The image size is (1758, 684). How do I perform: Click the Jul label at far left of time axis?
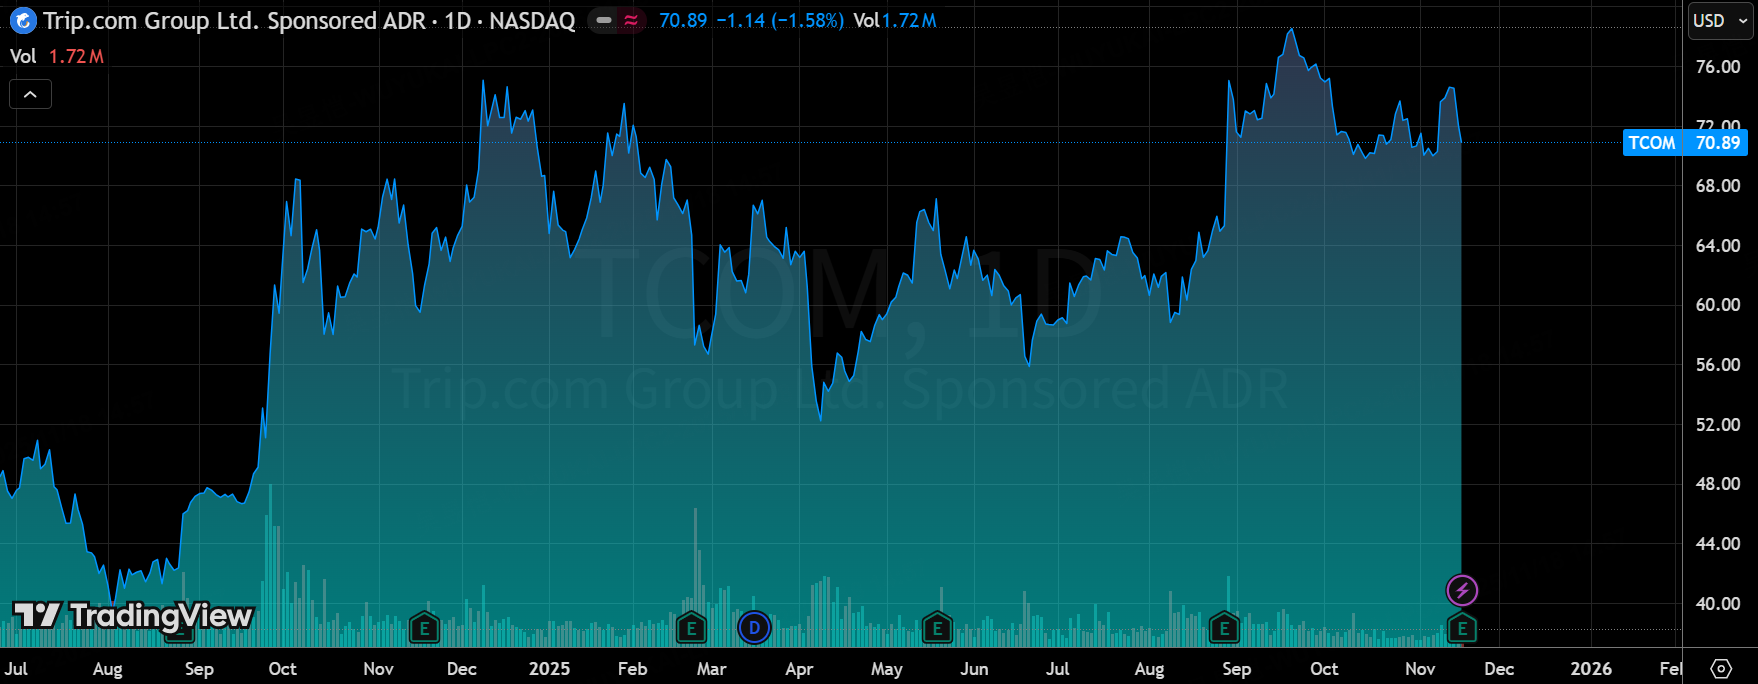pos(16,668)
